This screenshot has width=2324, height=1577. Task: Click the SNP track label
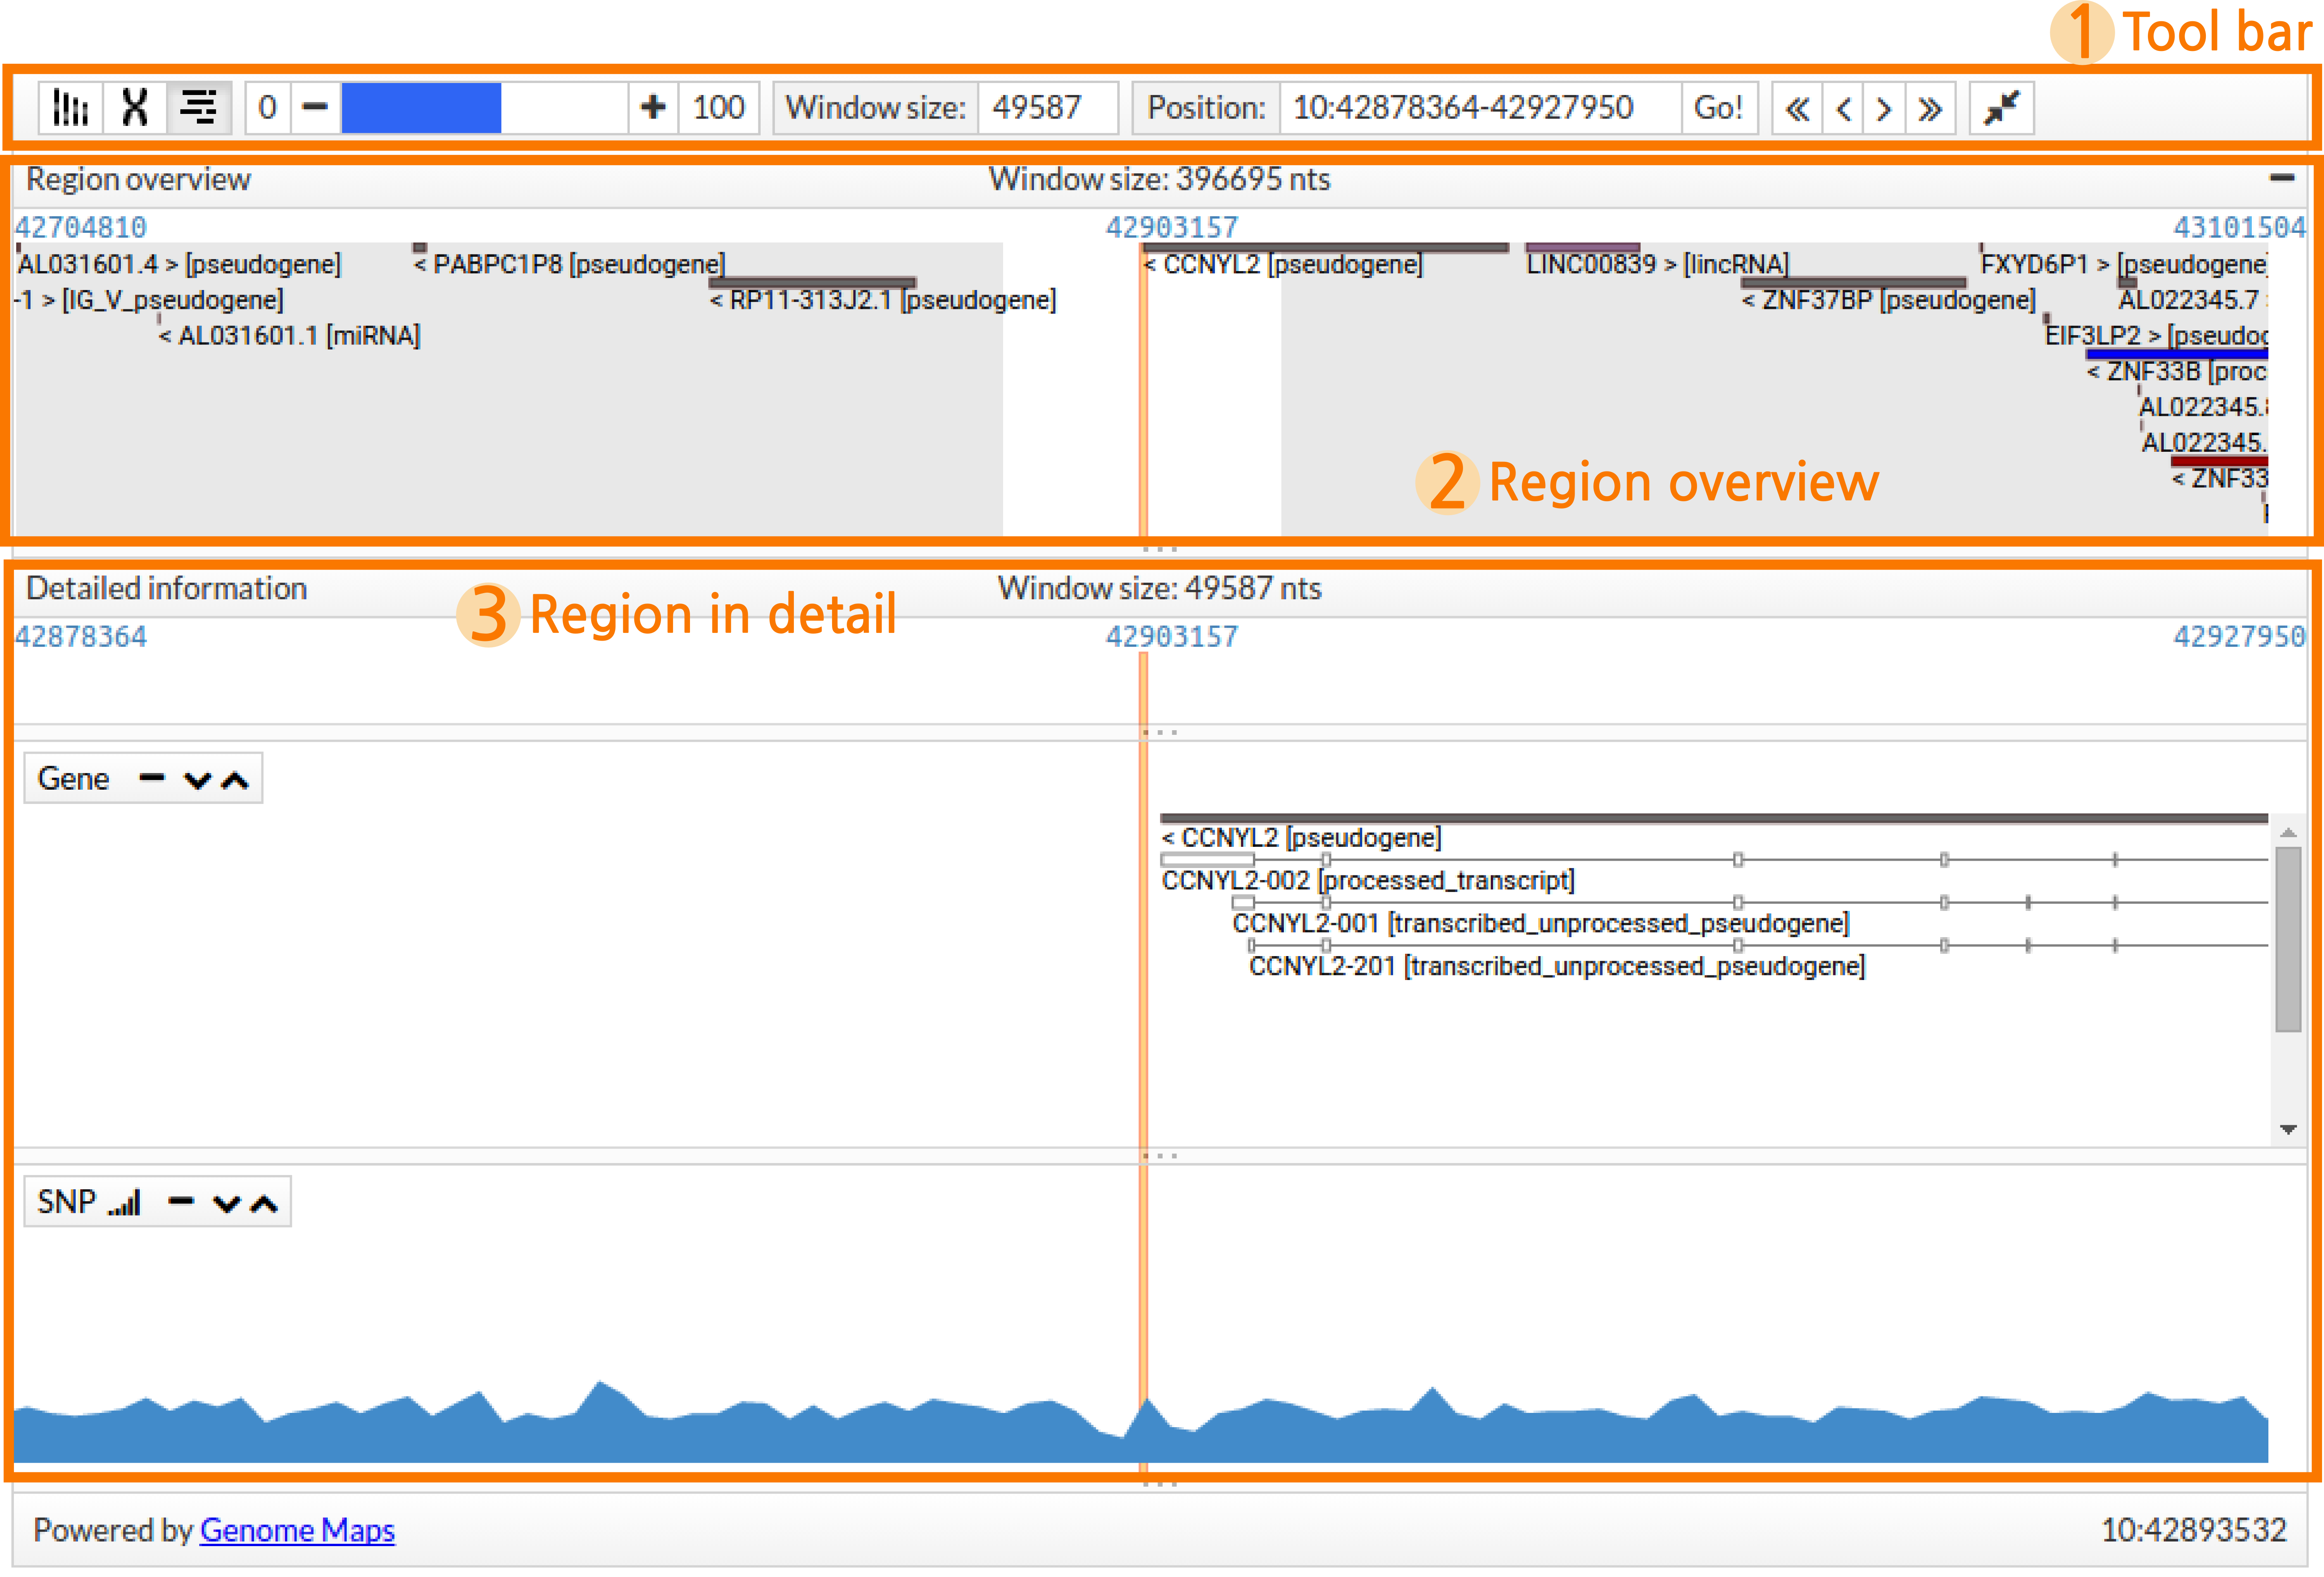(67, 1202)
